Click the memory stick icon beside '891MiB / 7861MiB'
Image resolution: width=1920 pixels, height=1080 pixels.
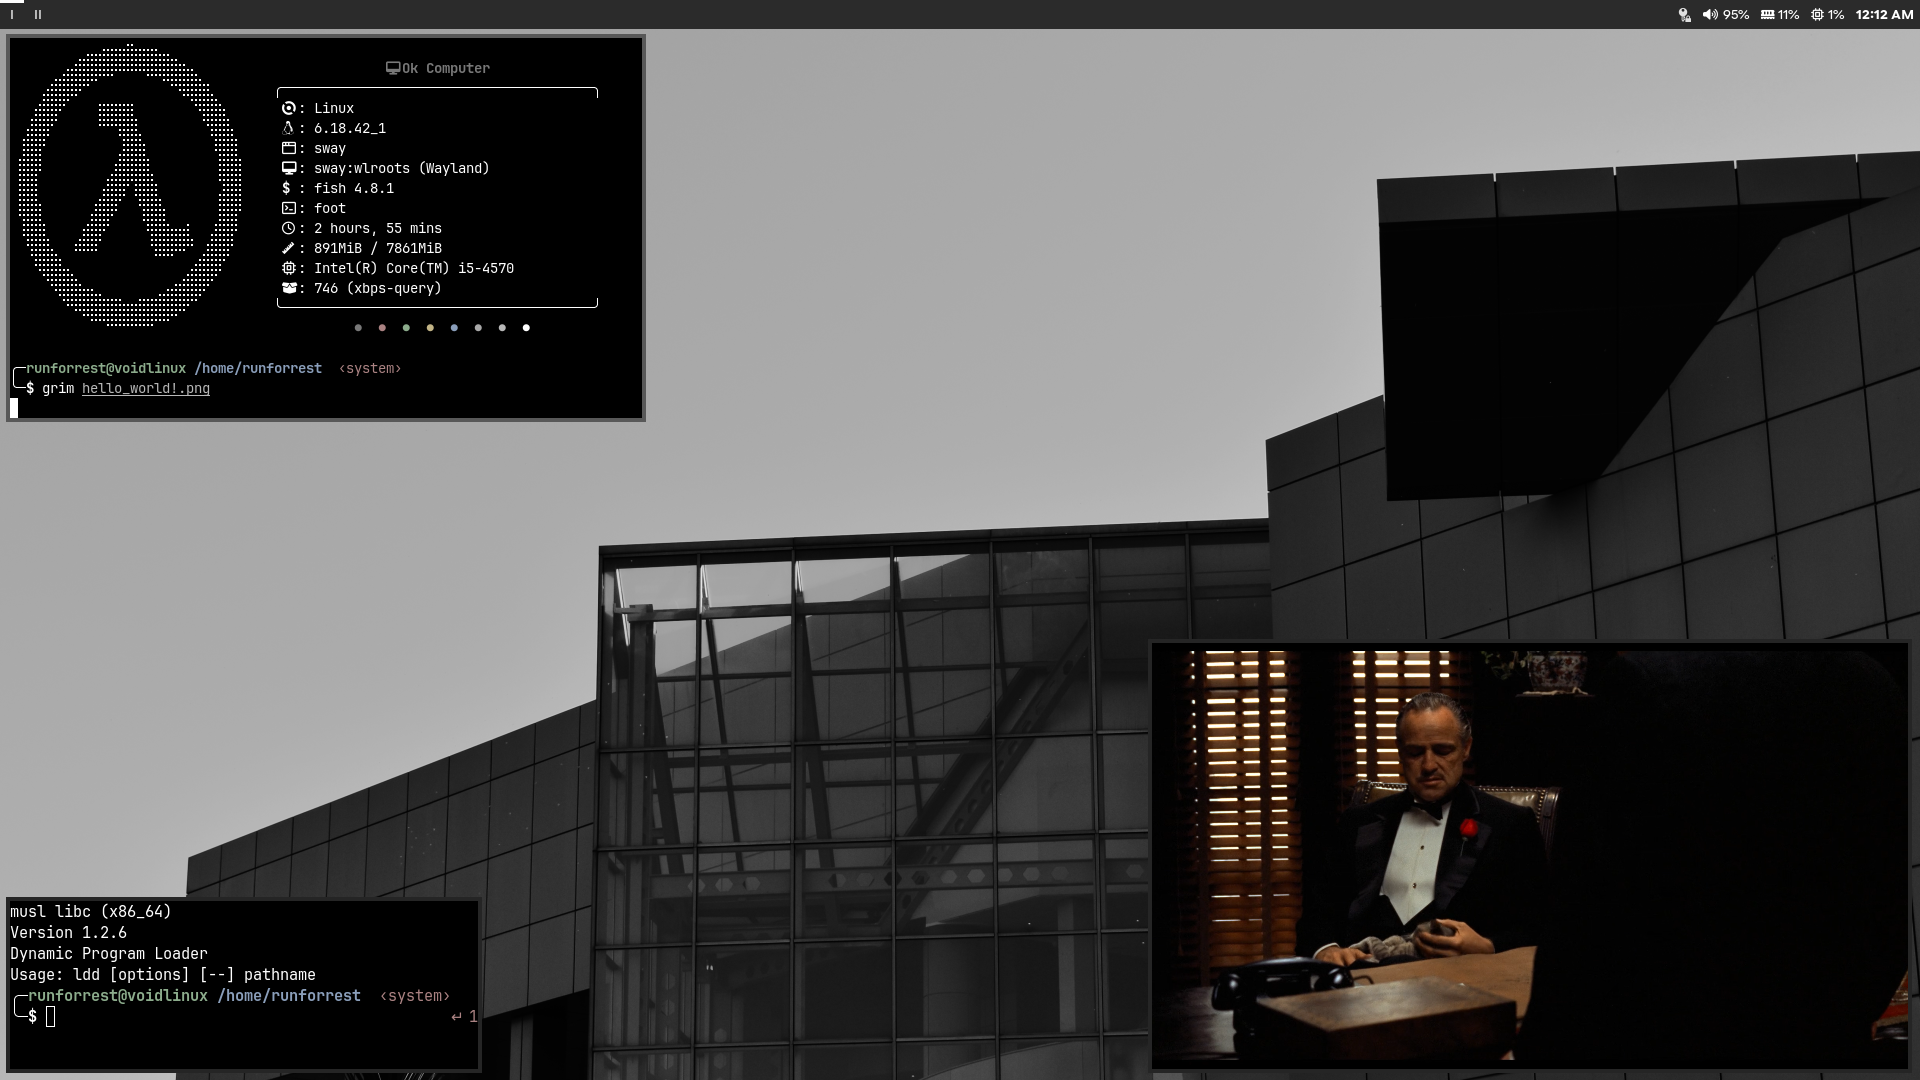(288, 248)
